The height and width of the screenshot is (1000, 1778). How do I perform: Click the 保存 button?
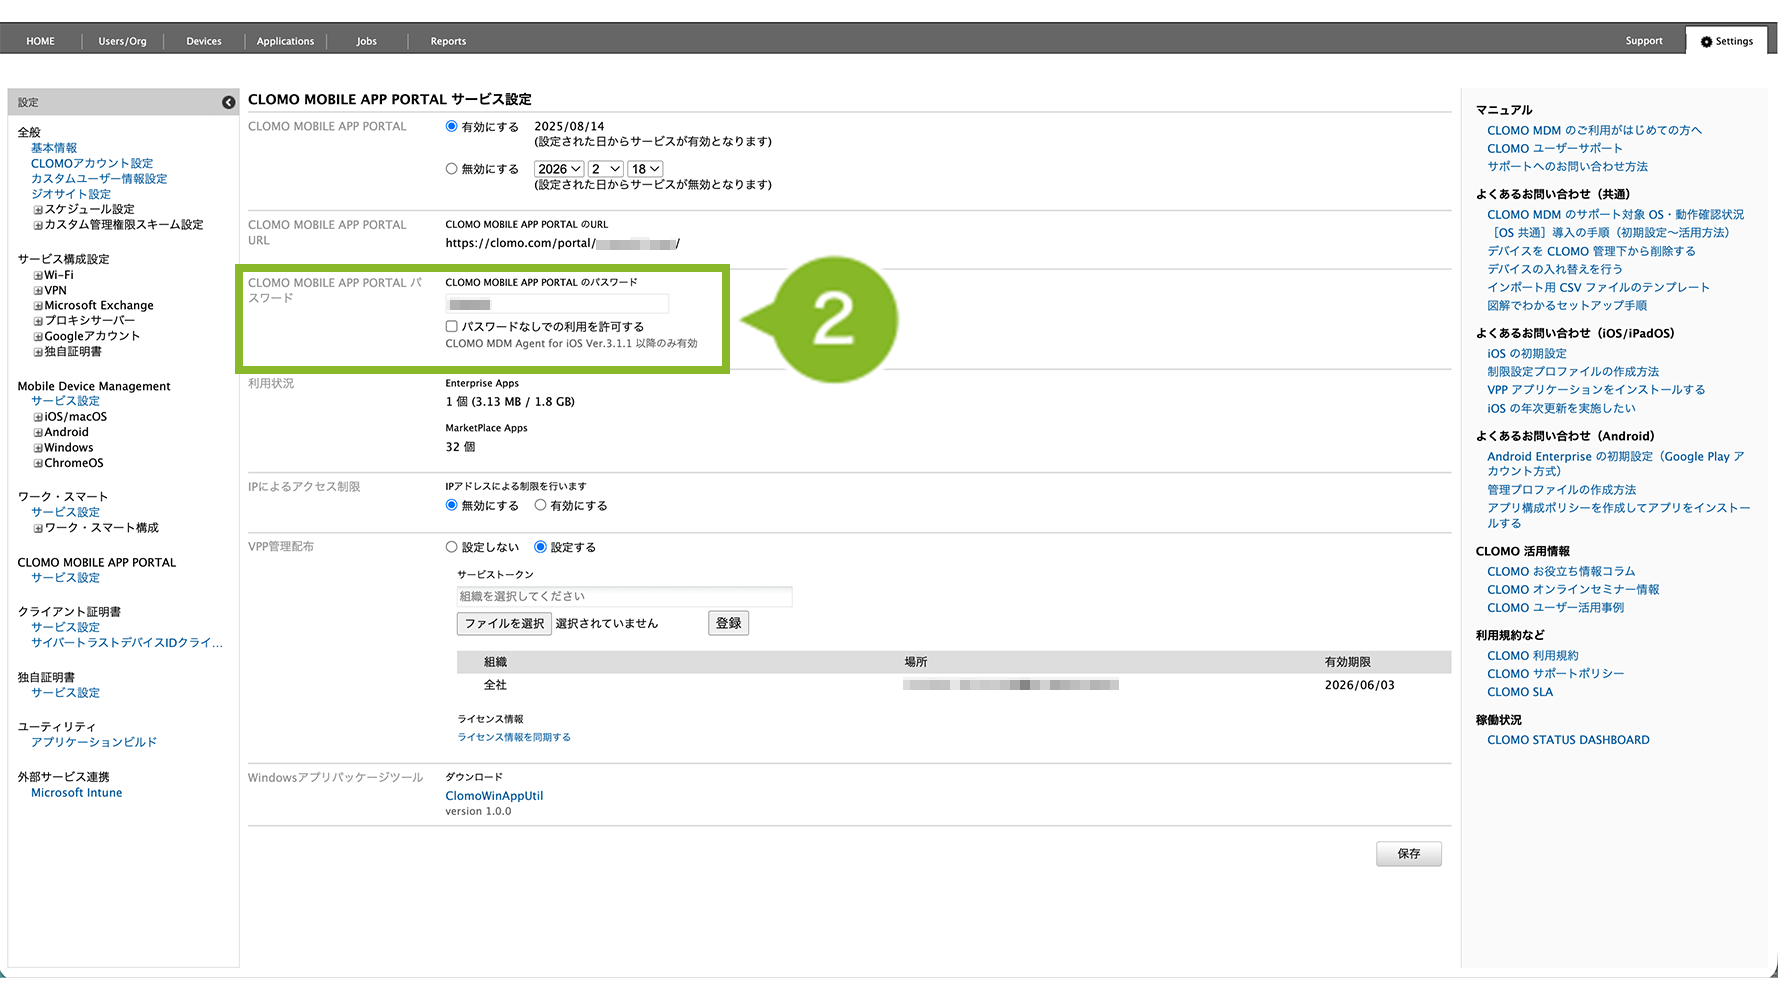(x=1408, y=854)
